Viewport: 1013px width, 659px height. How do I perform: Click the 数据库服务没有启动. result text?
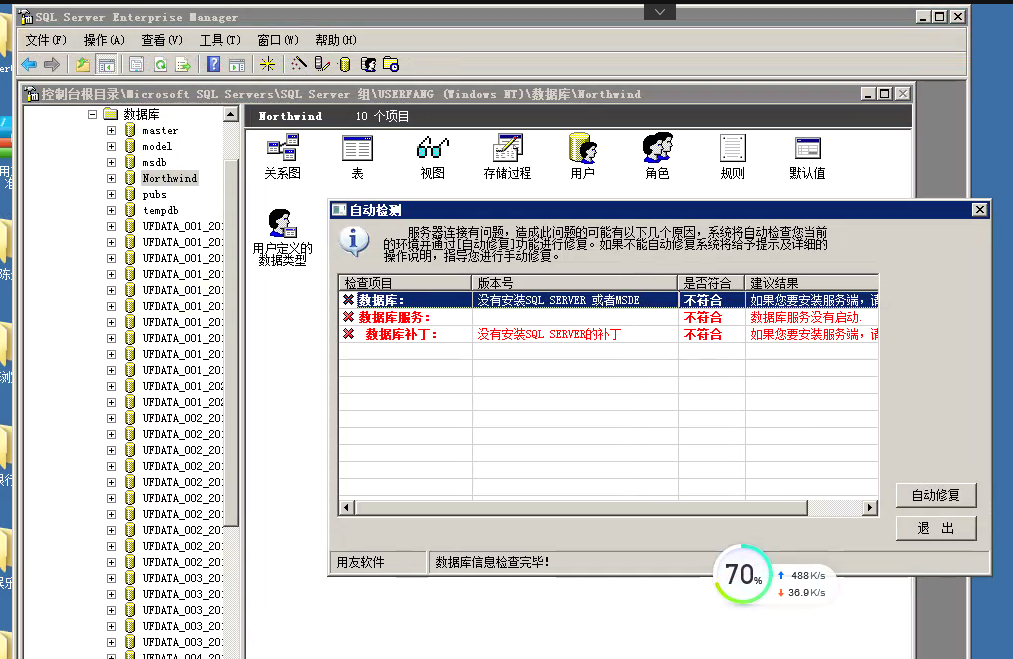click(x=806, y=317)
